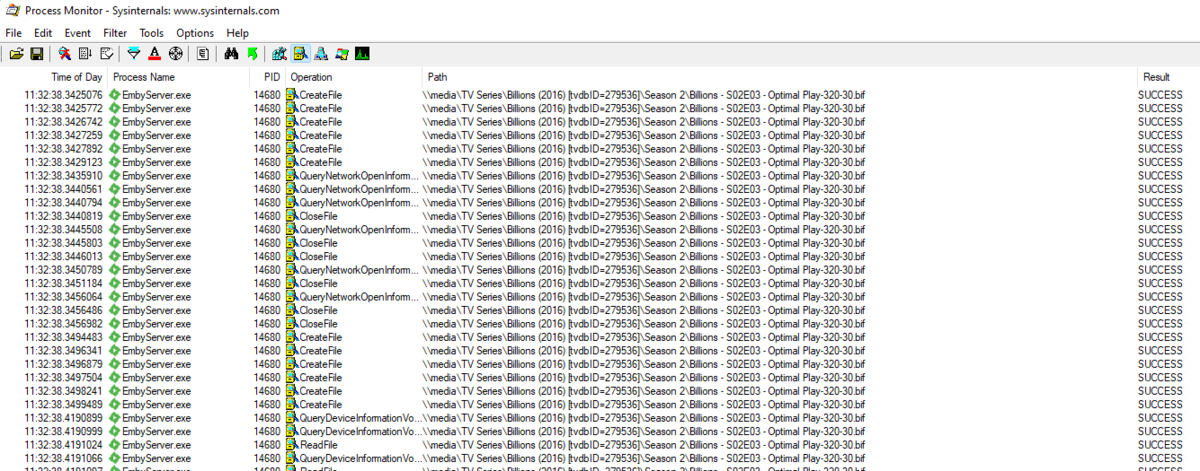Click the path cell of event 11:32:38.3456064
1200x471 pixels.
coord(646,297)
